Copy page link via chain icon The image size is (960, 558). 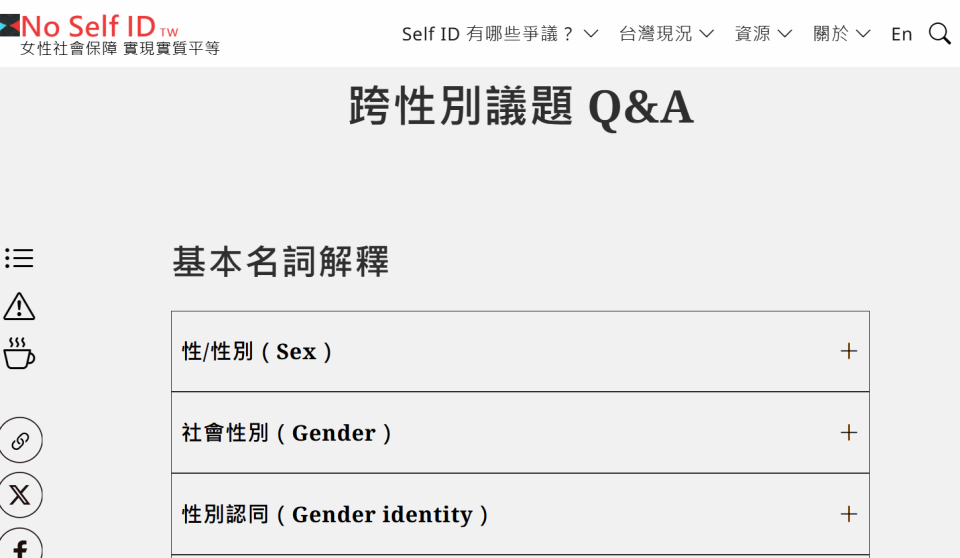point(20,441)
